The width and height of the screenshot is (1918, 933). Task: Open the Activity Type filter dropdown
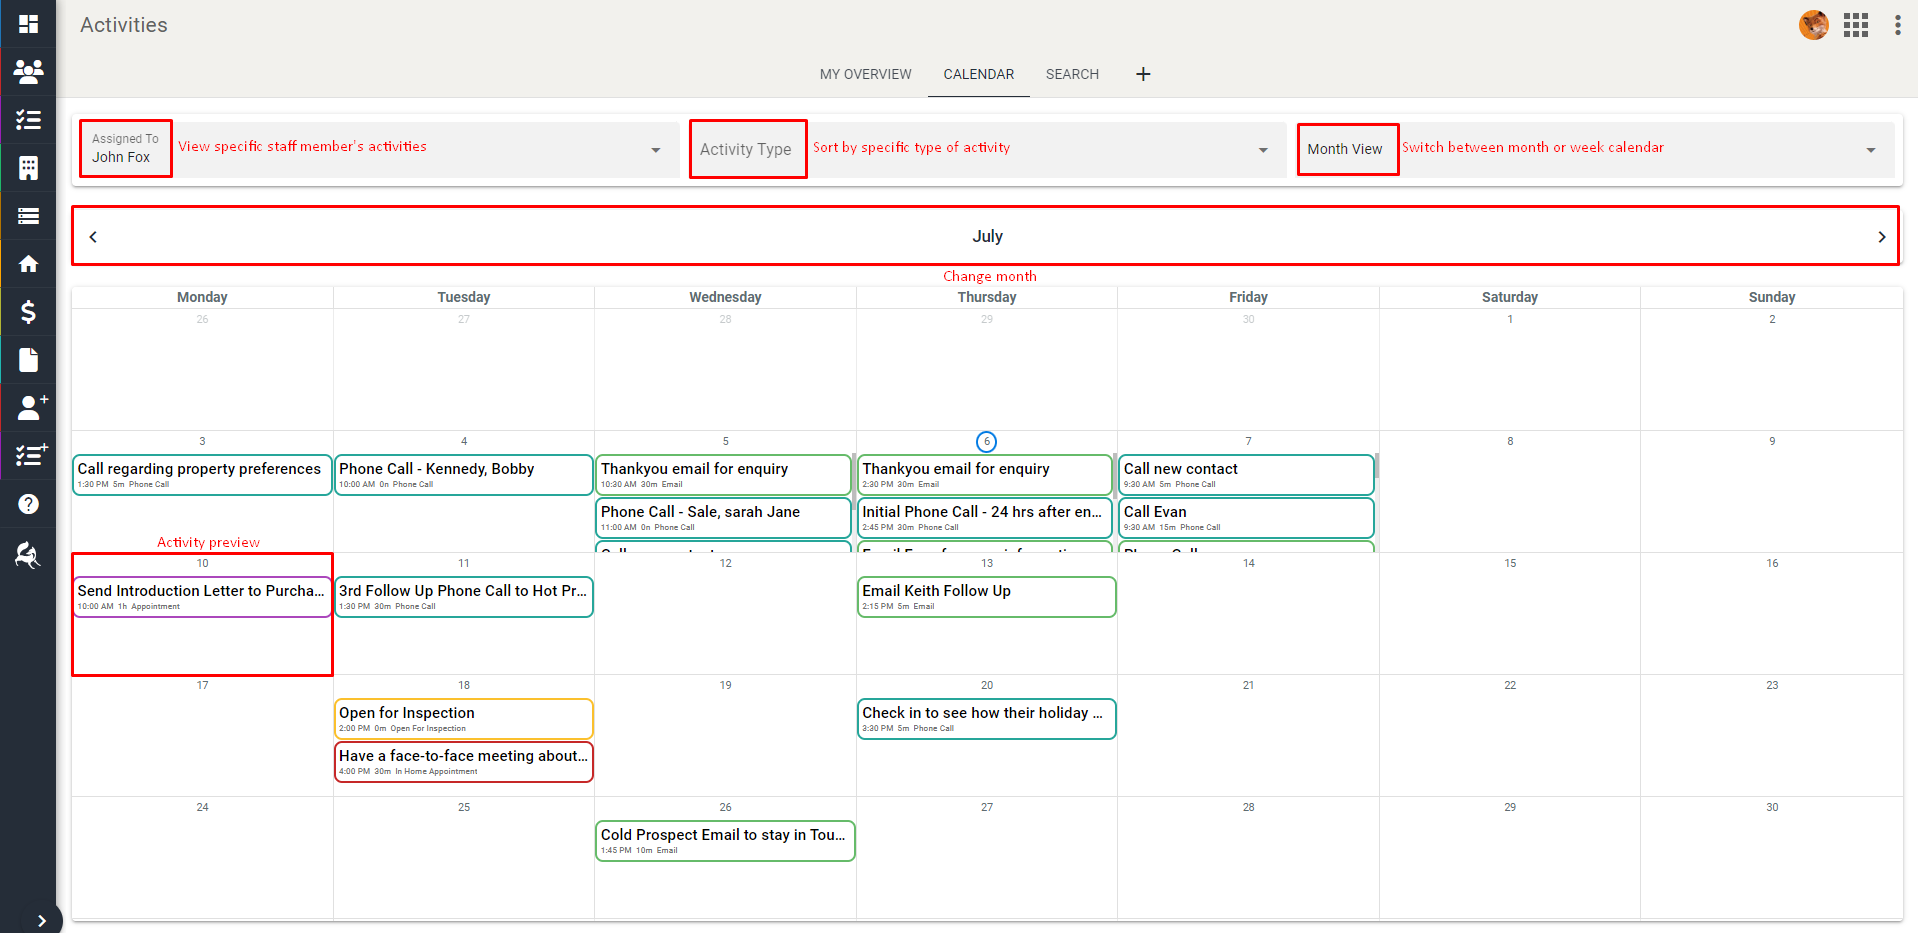(1262, 149)
